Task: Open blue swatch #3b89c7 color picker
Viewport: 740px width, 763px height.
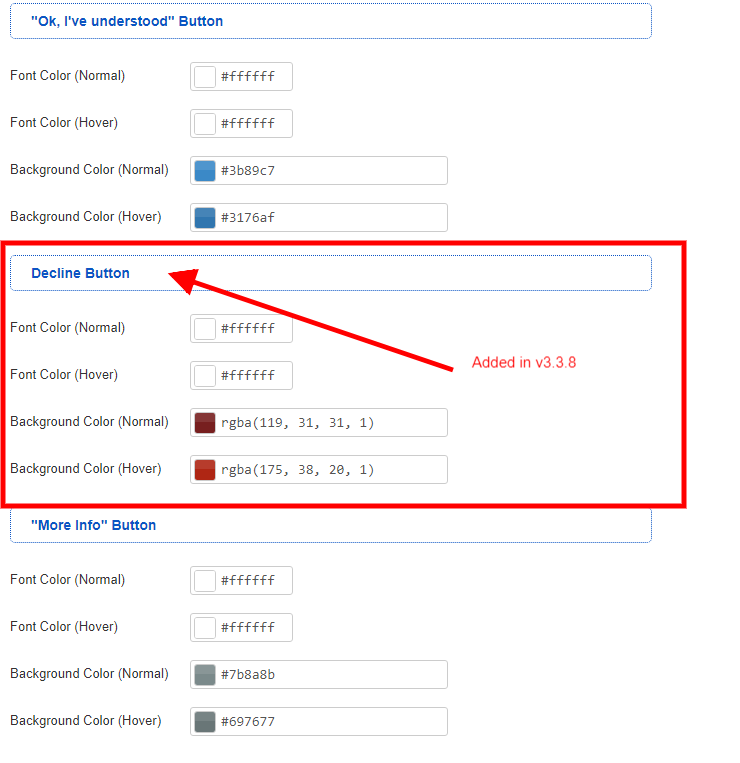Action: coord(205,171)
